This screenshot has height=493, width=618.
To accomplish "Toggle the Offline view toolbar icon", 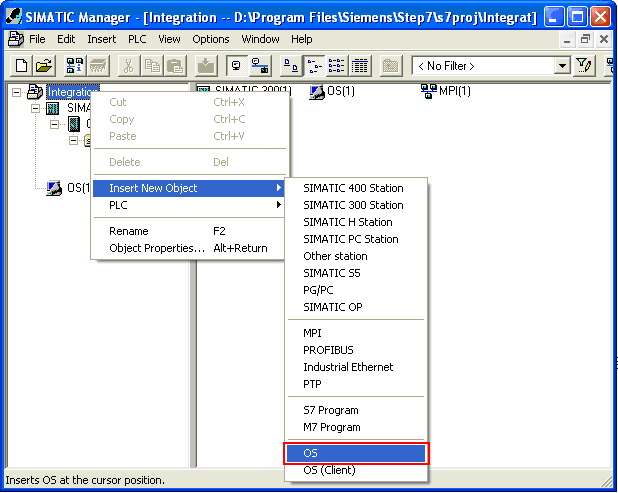I will [236, 65].
